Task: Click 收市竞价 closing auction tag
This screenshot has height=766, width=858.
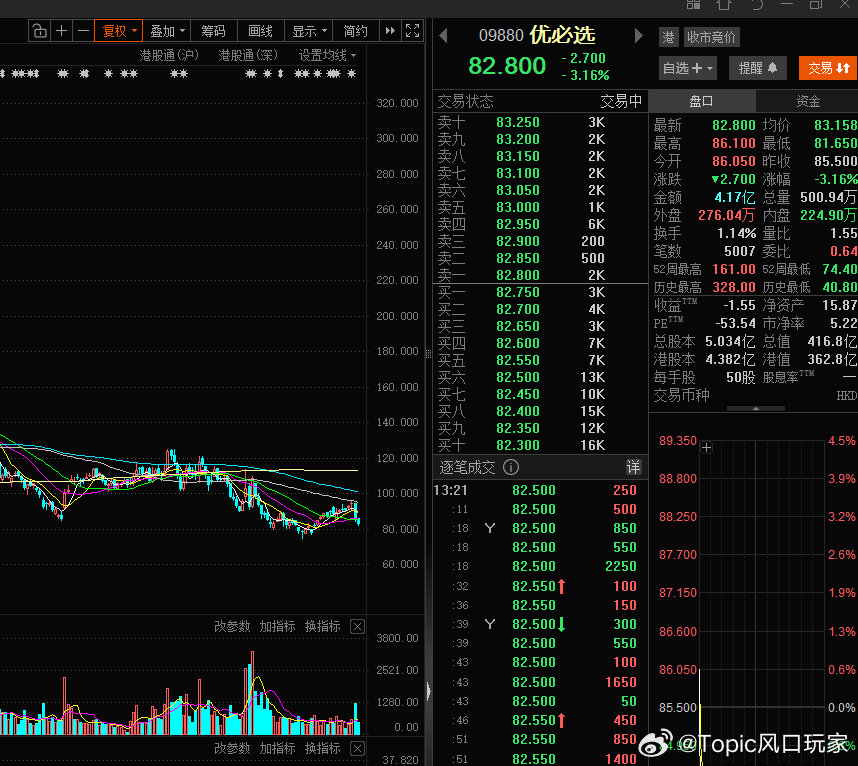Action: pyautogui.click(x=711, y=37)
